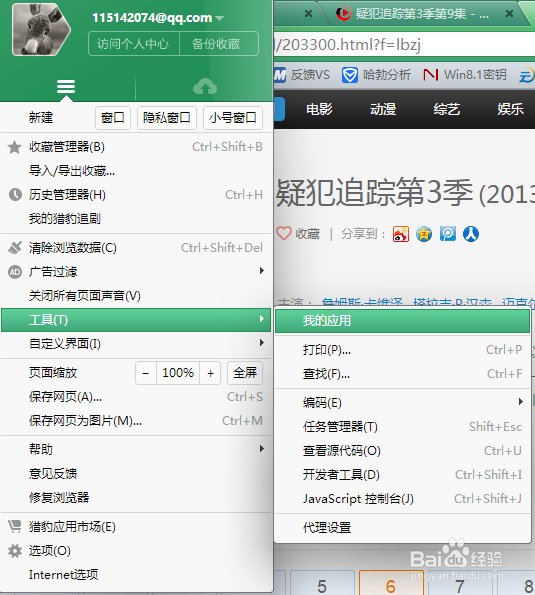Image resolution: width=535 pixels, height=595 pixels.
Task: Increase page zoom with plus button
Action: [210, 373]
